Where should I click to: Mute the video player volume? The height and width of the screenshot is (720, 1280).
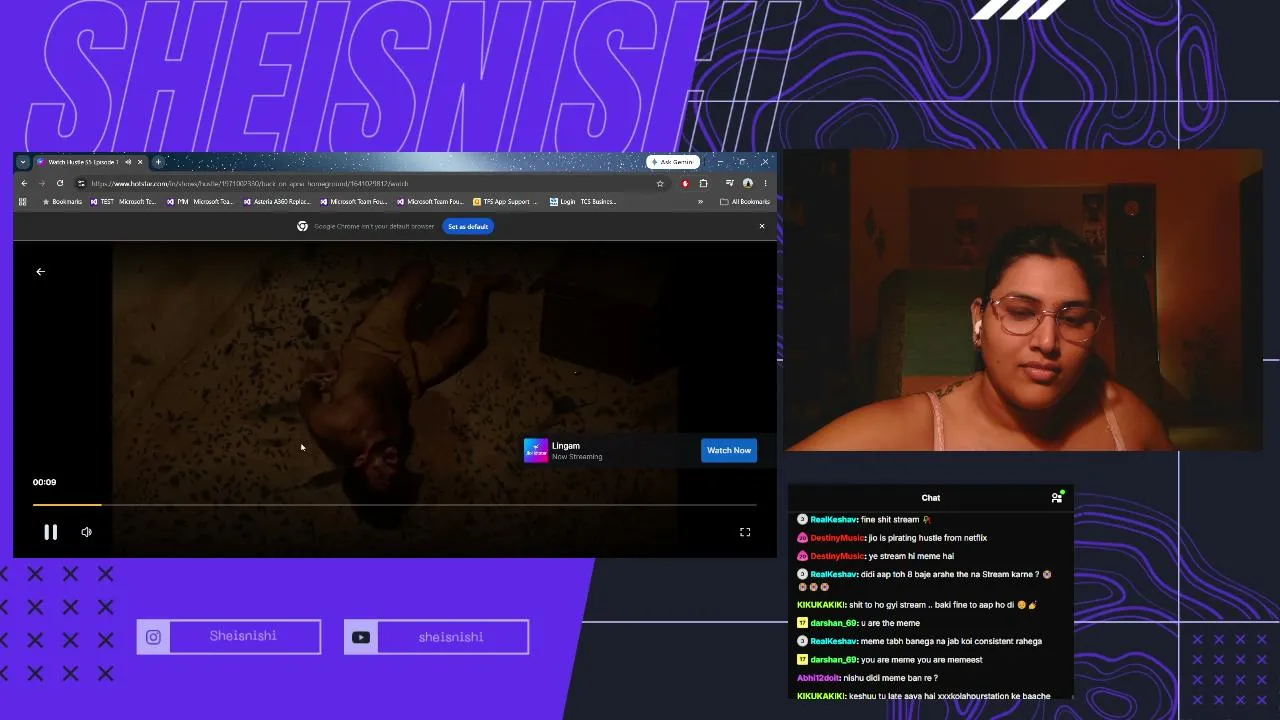click(x=87, y=532)
